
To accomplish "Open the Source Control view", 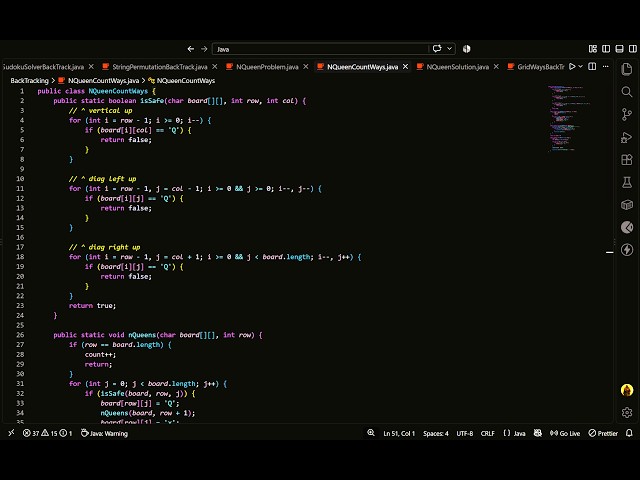I will click(x=627, y=114).
